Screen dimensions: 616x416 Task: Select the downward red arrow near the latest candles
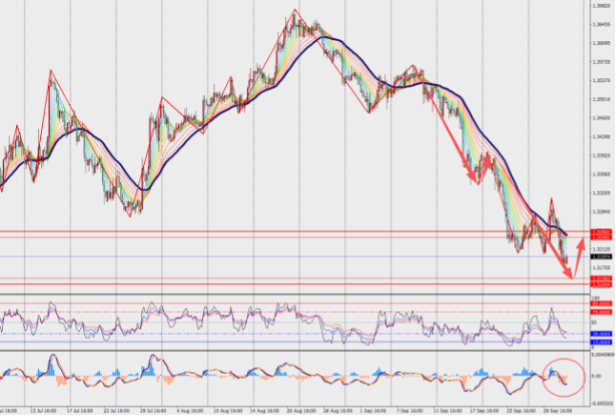click(x=557, y=257)
